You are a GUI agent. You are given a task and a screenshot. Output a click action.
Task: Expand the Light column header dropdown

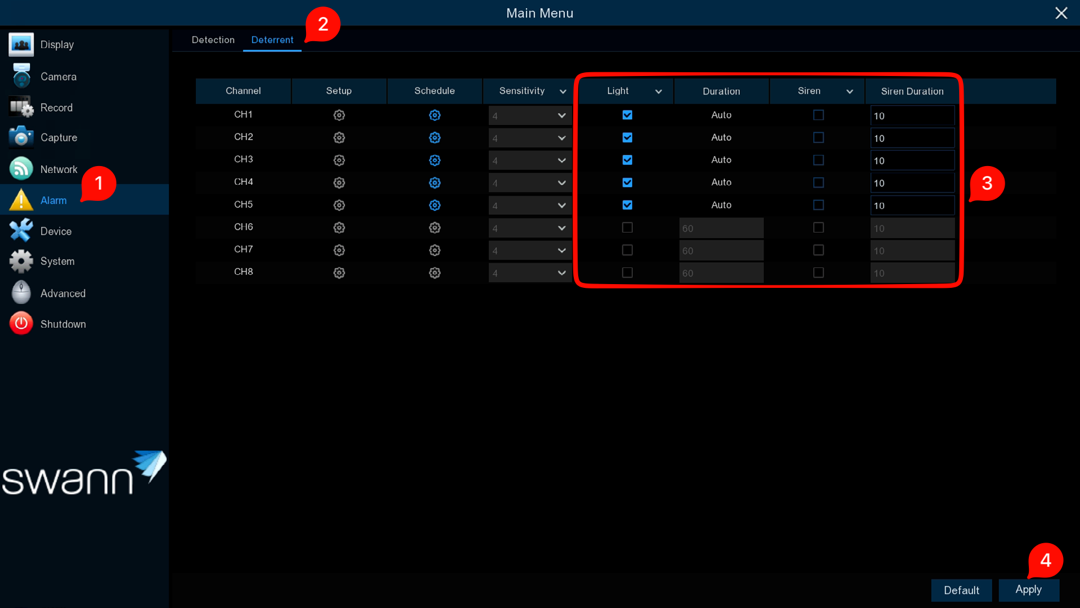[x=658, y=91]
